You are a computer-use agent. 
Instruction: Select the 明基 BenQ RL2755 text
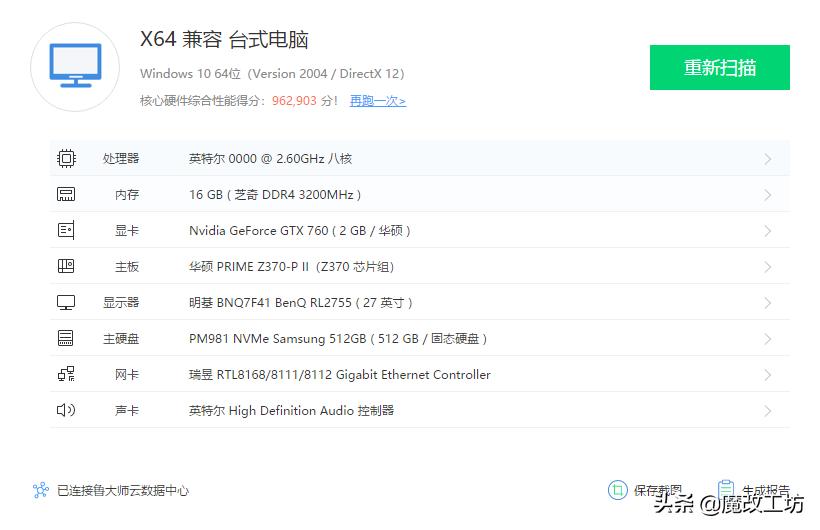click(x=301, y=303)
